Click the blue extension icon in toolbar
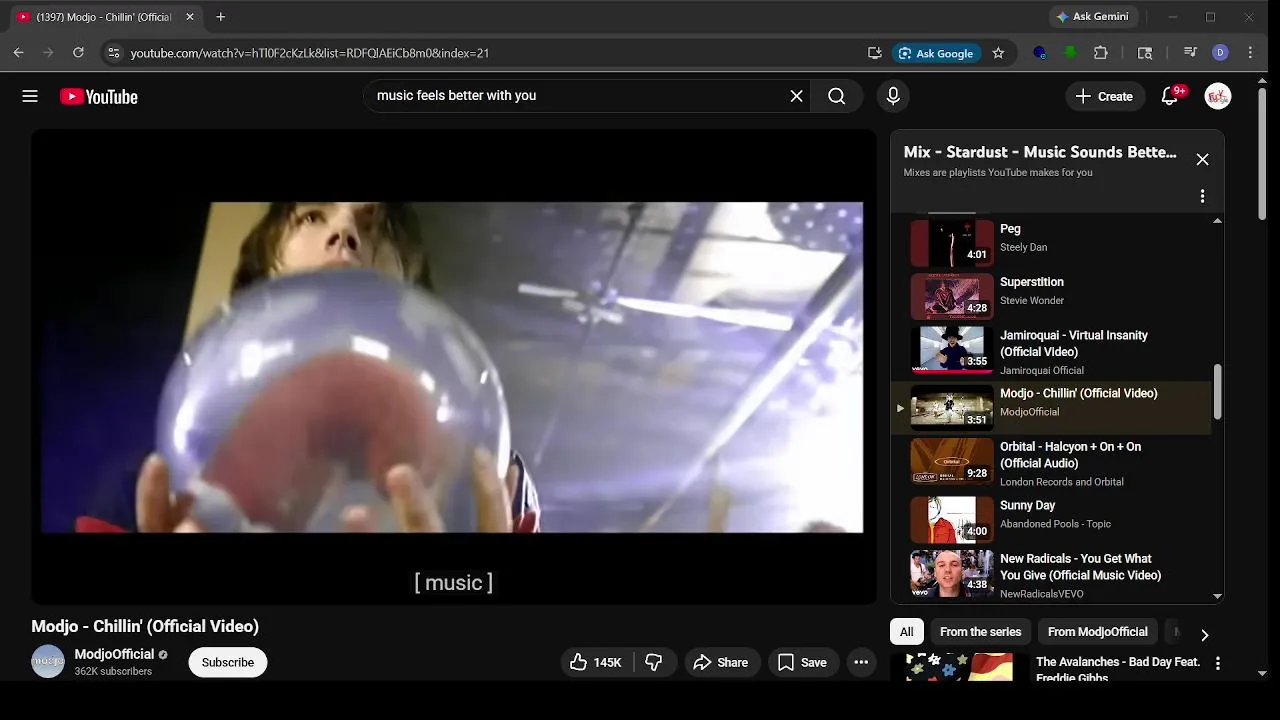1280x720 pixels. coord(1040,53)
